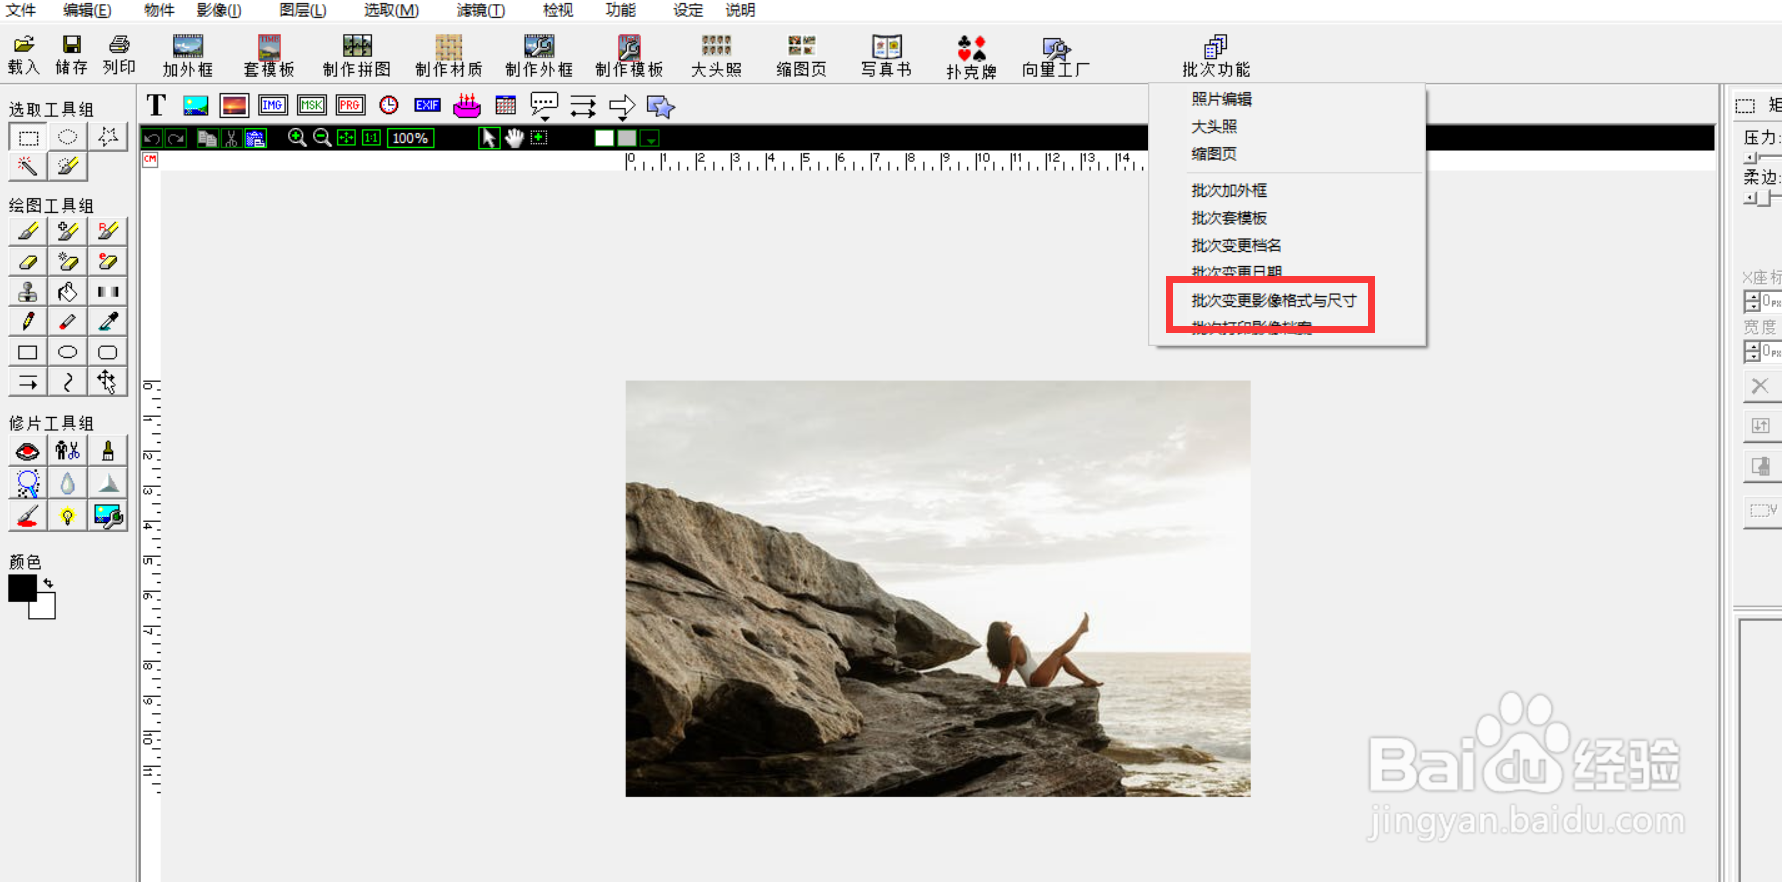Screen dimensions: 1782x882
Task: Select the rounded rectangle shape tool
Action: coord(108,352)
